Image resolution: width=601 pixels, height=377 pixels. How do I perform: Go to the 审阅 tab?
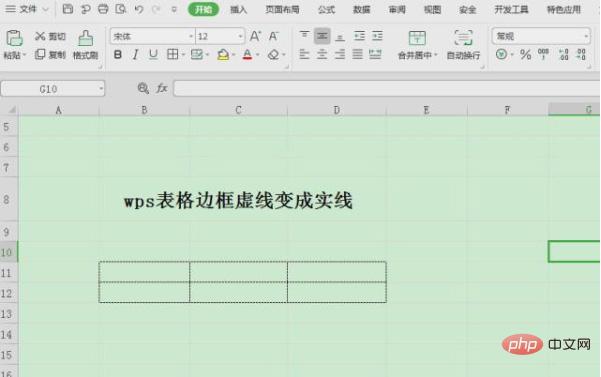[397, 10]
